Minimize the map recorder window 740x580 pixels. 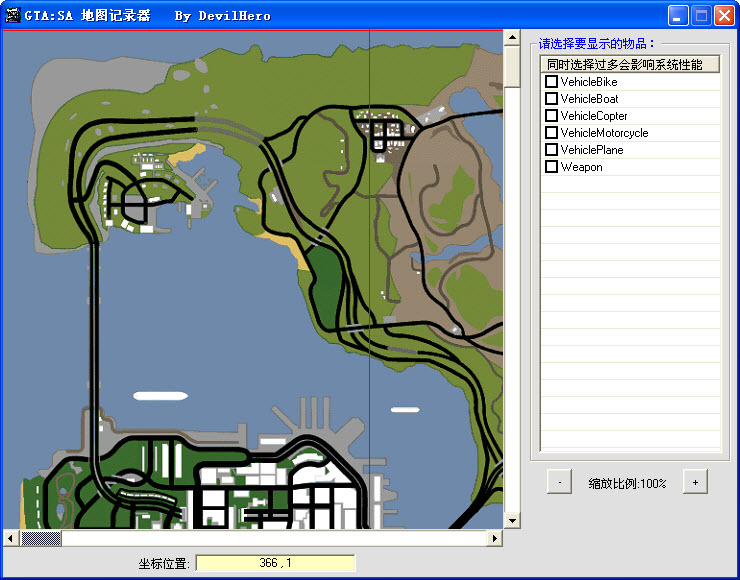[x=679, y=16]
